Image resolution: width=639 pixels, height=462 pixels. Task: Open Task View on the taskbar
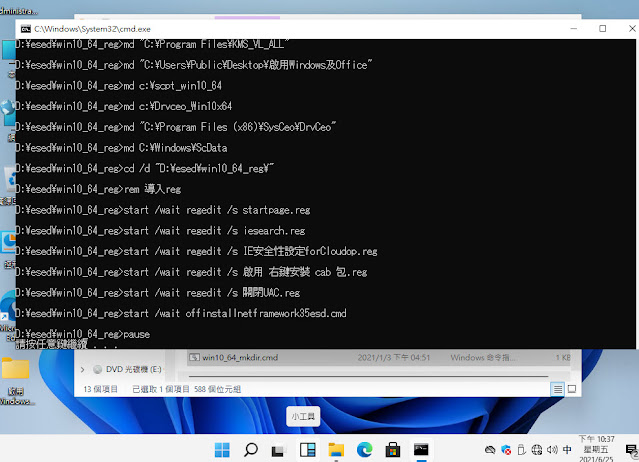278,450
